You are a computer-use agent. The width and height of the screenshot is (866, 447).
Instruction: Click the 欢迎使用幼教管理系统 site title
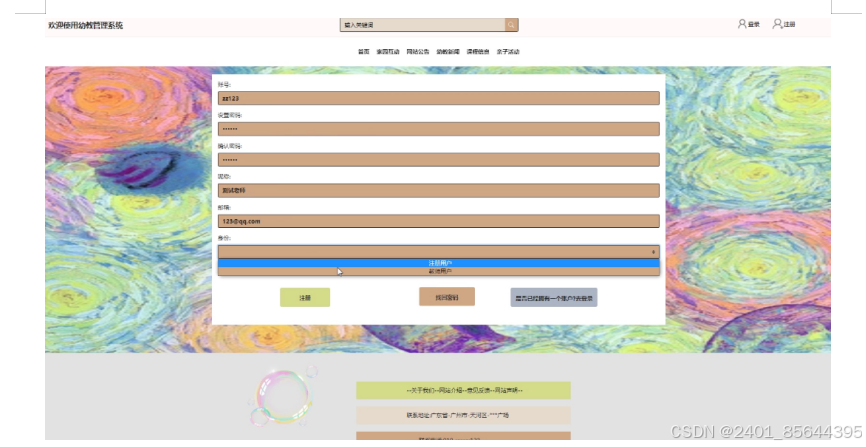point(86,25)
